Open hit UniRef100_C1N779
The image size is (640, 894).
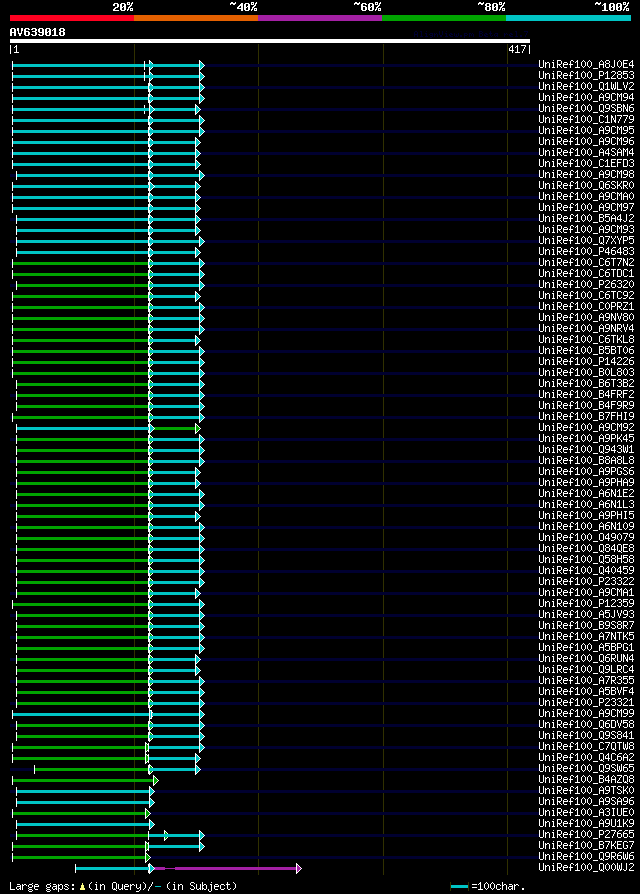(586, 119)
